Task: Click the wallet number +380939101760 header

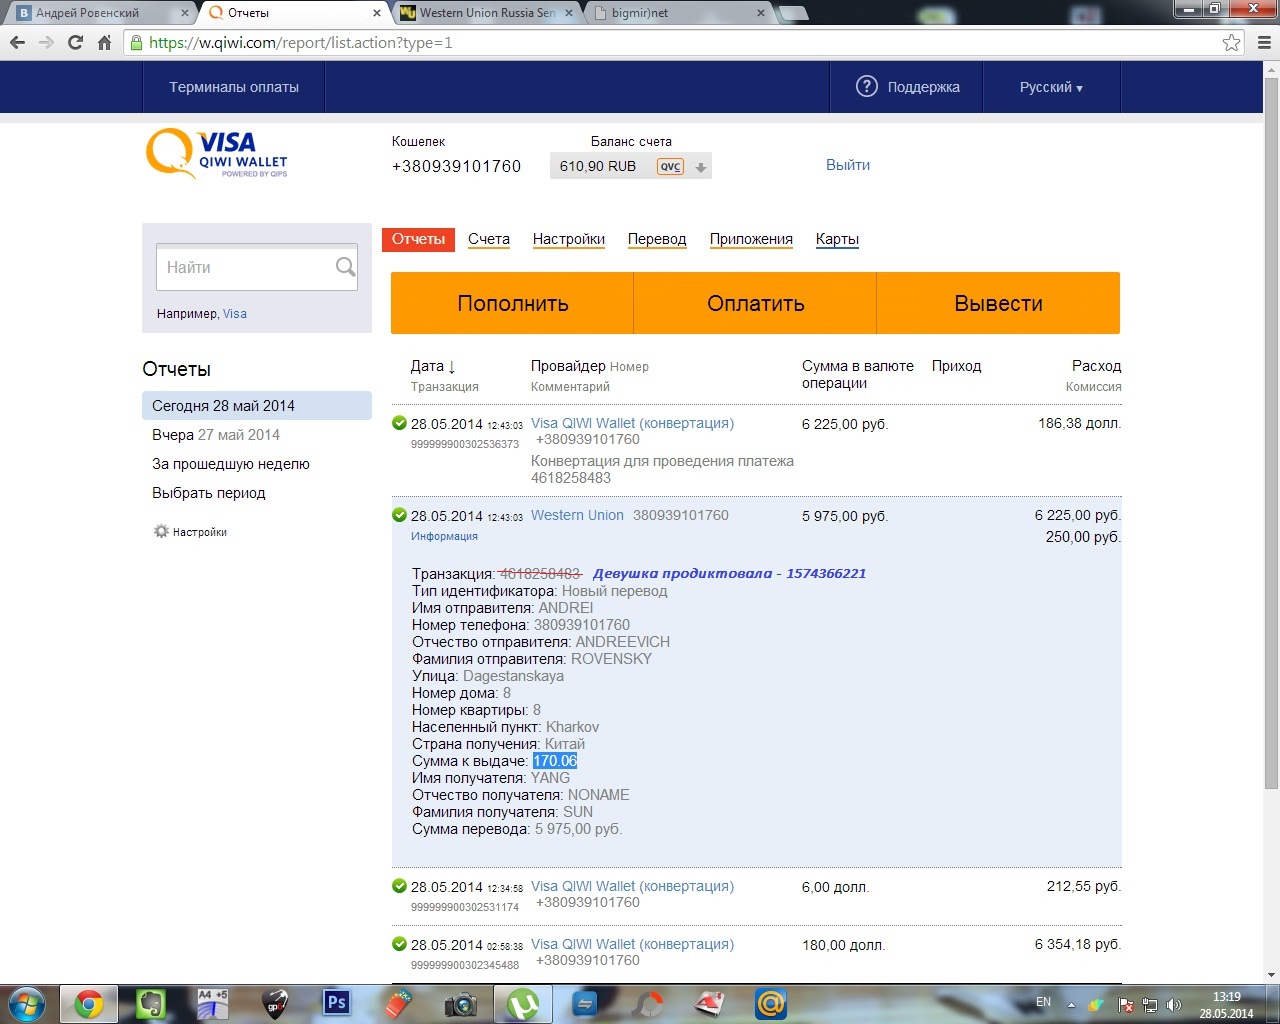Action: pyautogui.click(x=456, y=166)
